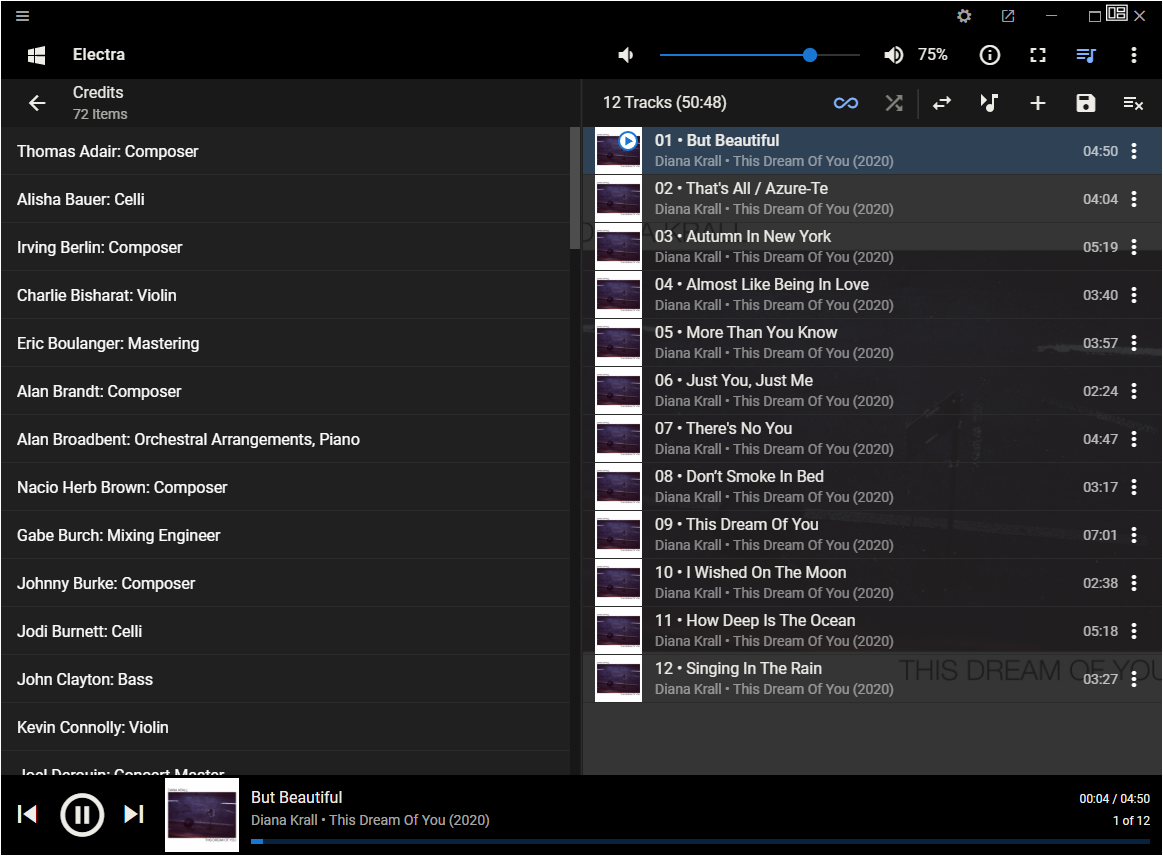Enter fullscreen mode via header icon
1163x856 pixels.
pyautogui.click(x=1038, y=55)
